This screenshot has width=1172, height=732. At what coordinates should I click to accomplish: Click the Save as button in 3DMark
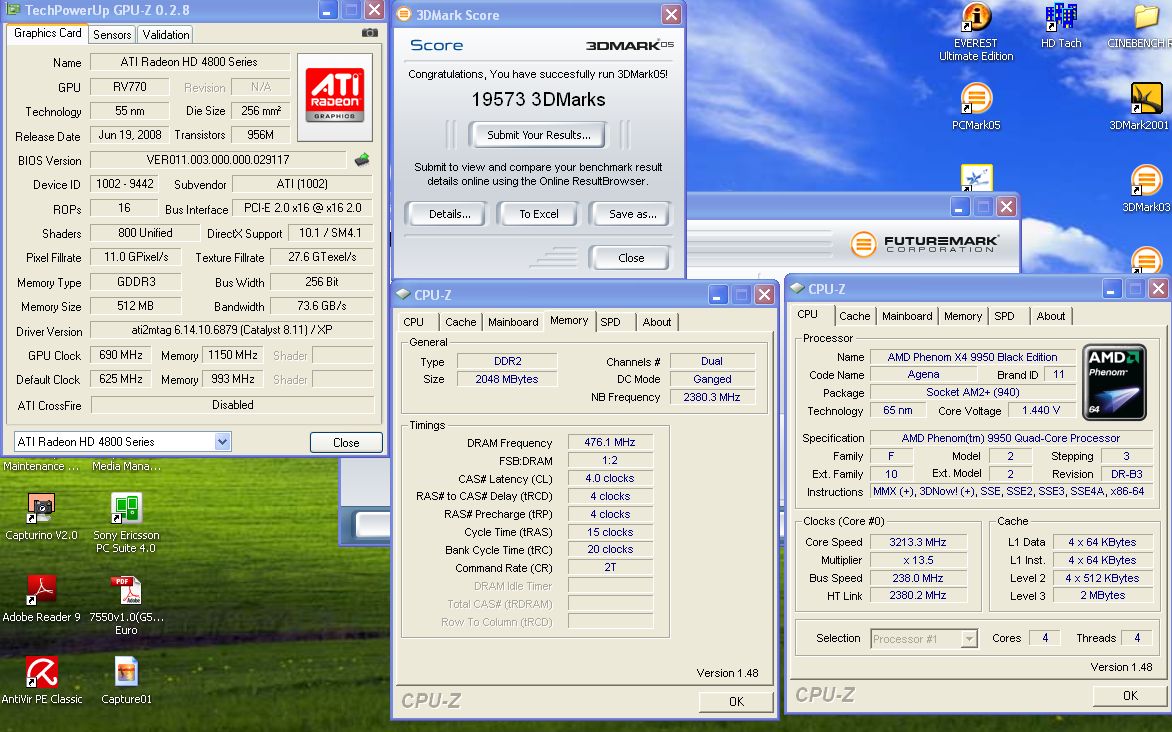click(x=632, y=214)
